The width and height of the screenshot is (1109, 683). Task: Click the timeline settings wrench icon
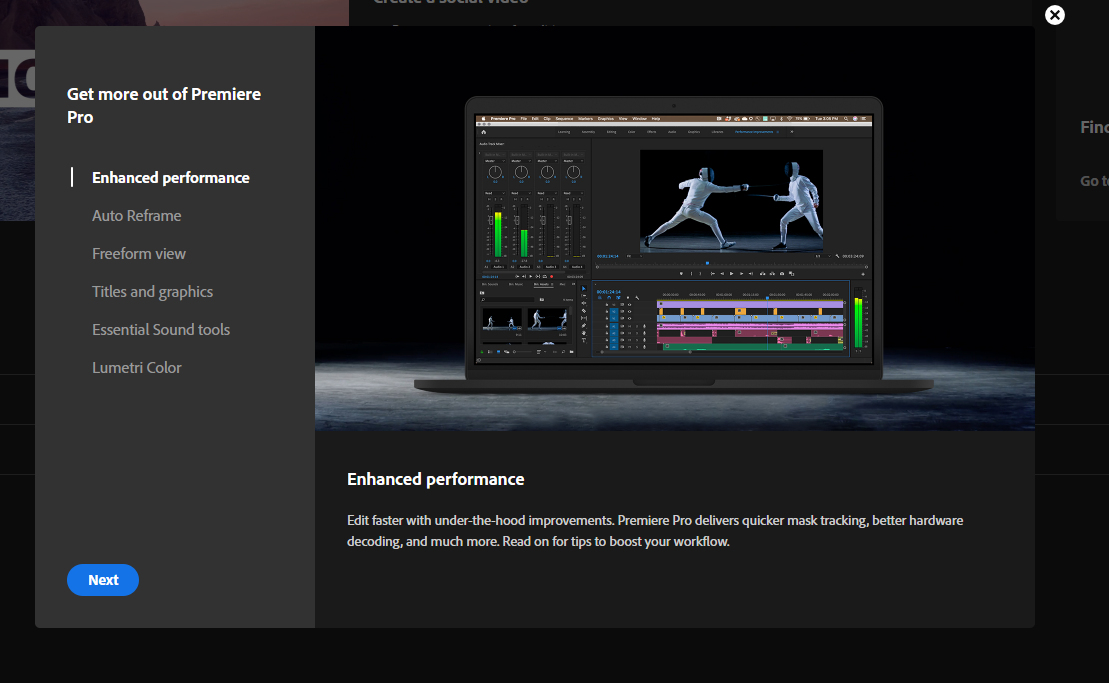tap(635, 297)
